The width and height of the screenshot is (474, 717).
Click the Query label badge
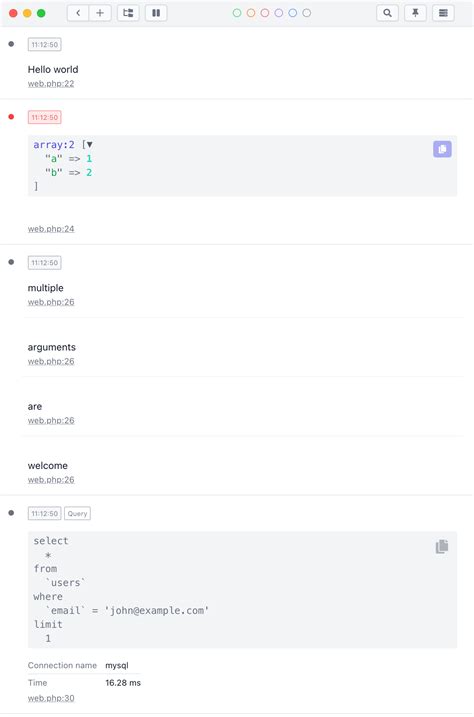click(77, 514)
